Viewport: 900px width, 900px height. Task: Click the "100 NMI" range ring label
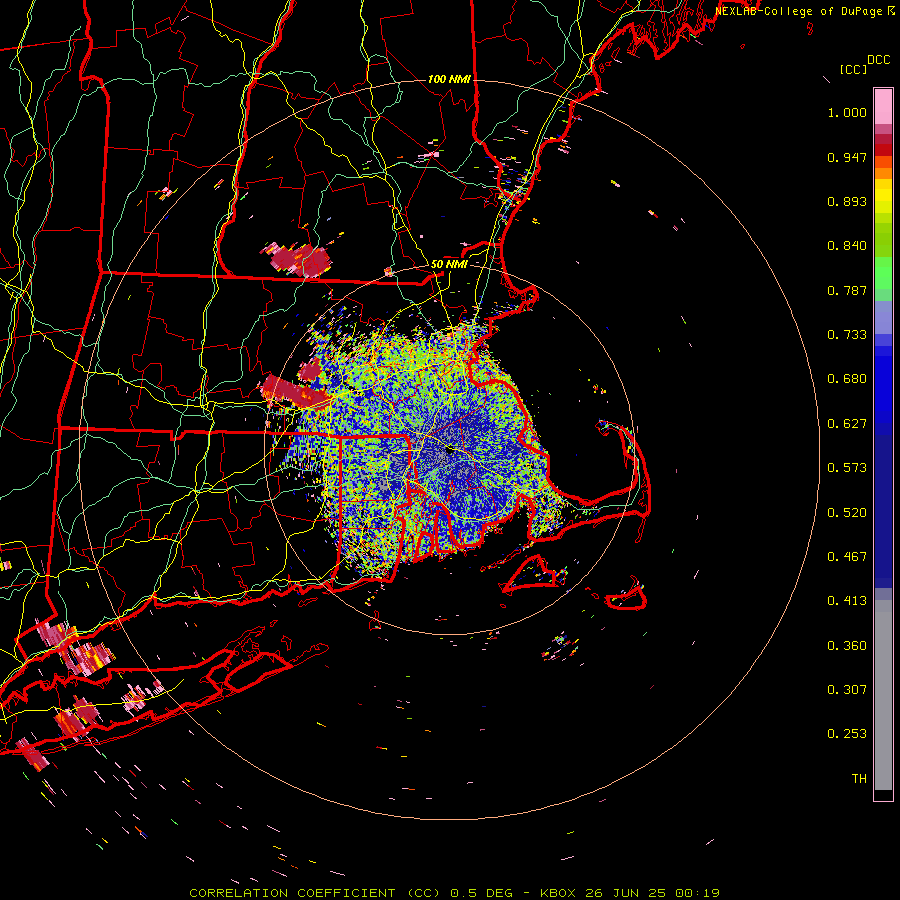pos(449,79)
